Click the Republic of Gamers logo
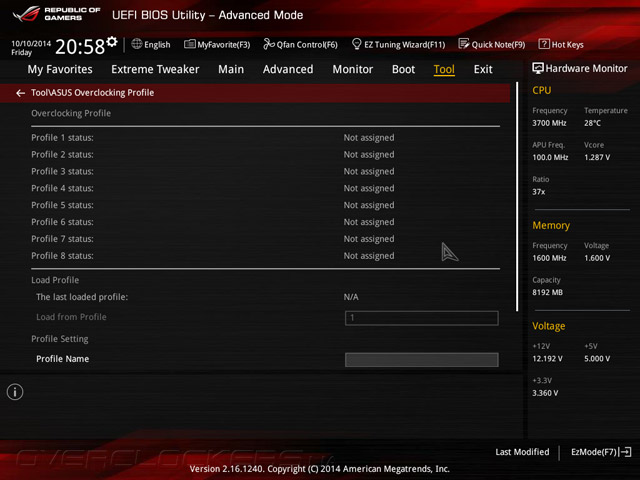The image size is (640, 480). (x=56, y=14)
